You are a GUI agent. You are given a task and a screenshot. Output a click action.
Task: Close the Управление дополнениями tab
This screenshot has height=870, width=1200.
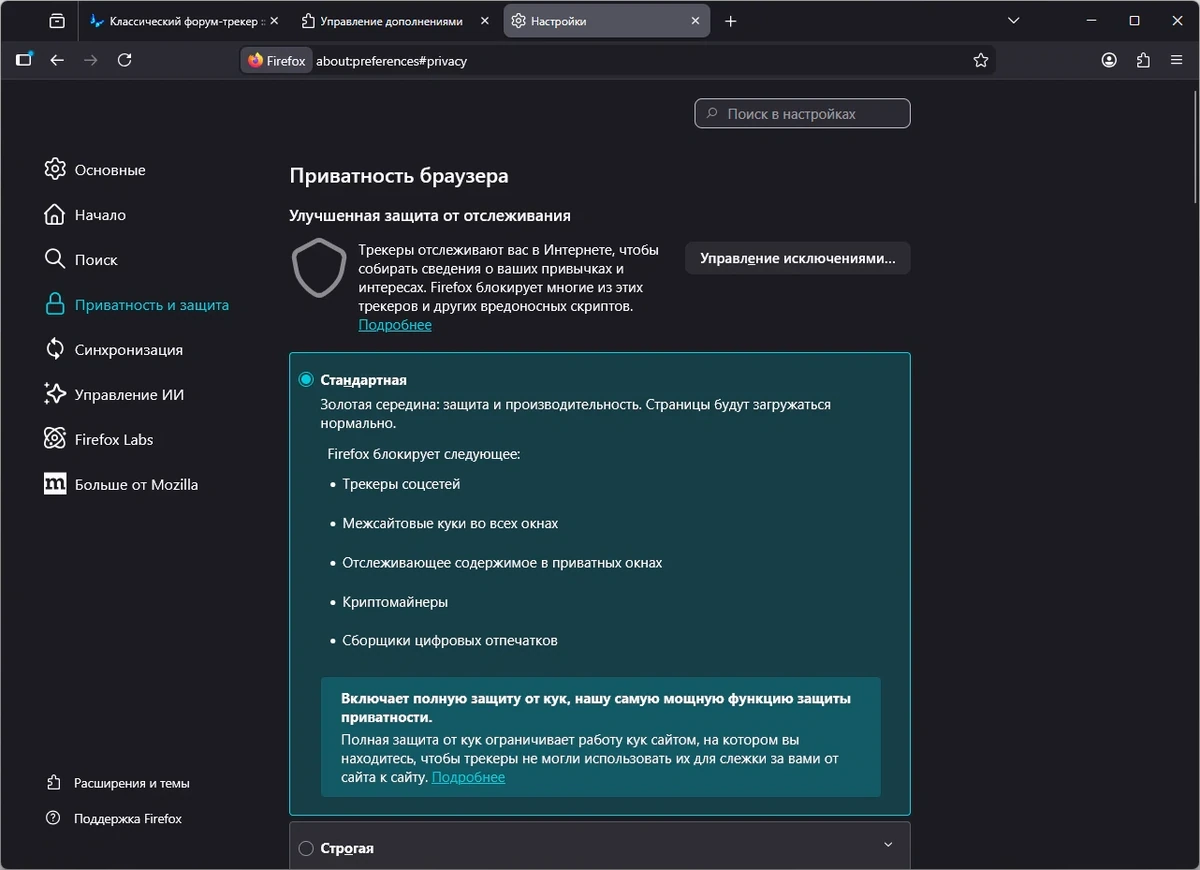(x=485, y=21)
